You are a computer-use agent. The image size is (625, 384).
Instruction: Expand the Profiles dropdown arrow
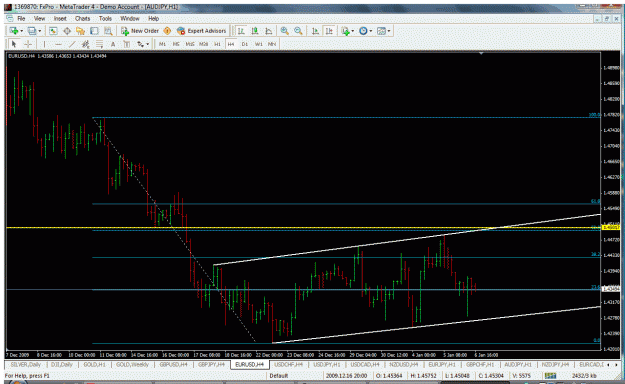click(x=39, y=31)
